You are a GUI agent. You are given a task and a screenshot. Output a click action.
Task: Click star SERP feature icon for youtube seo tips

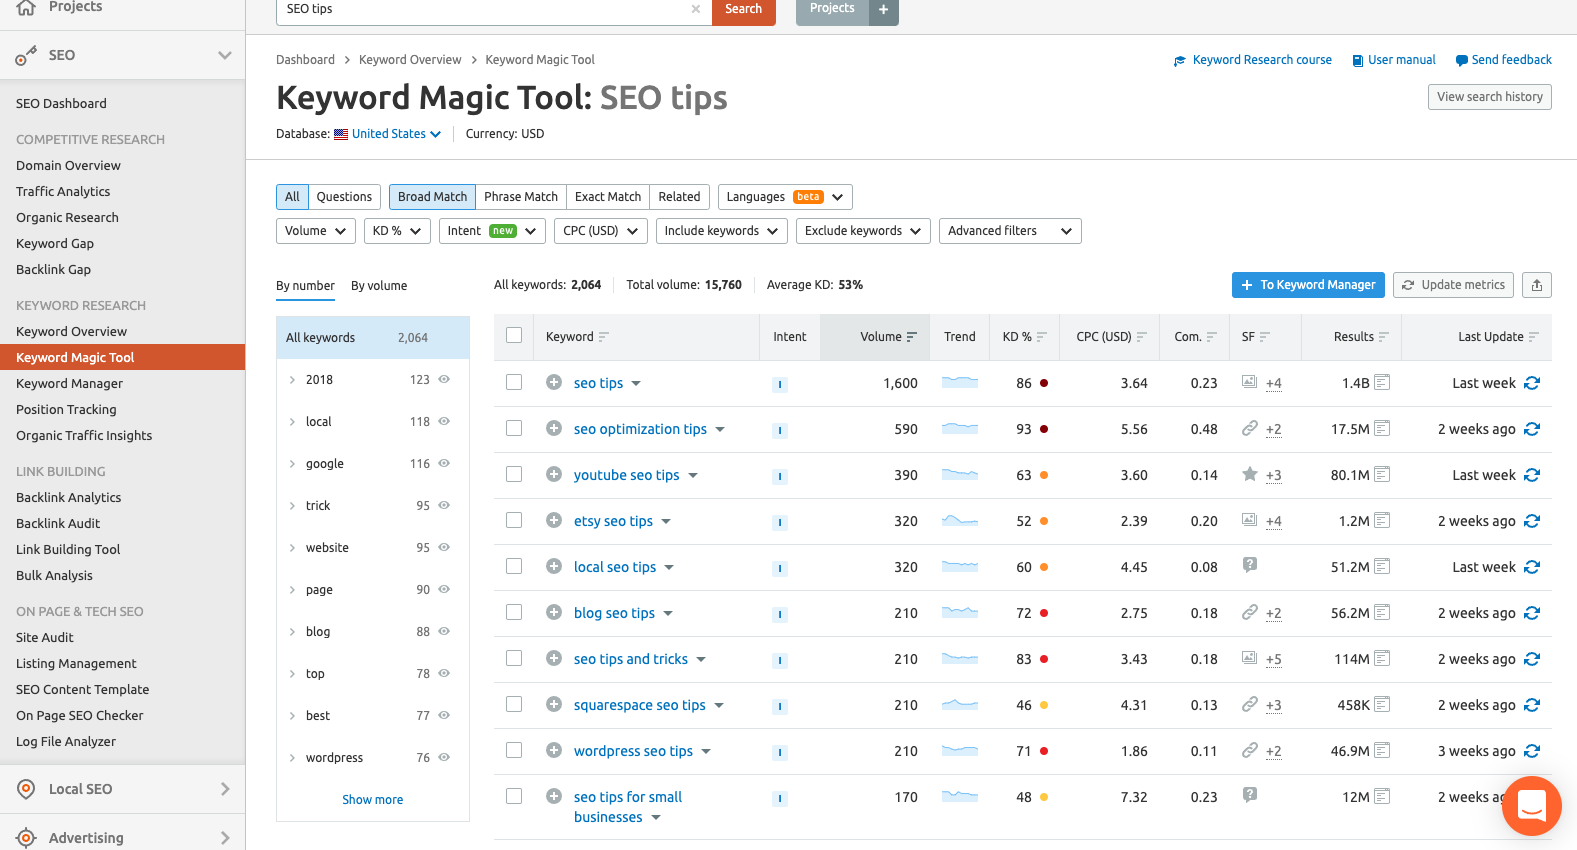(1249, 474)
